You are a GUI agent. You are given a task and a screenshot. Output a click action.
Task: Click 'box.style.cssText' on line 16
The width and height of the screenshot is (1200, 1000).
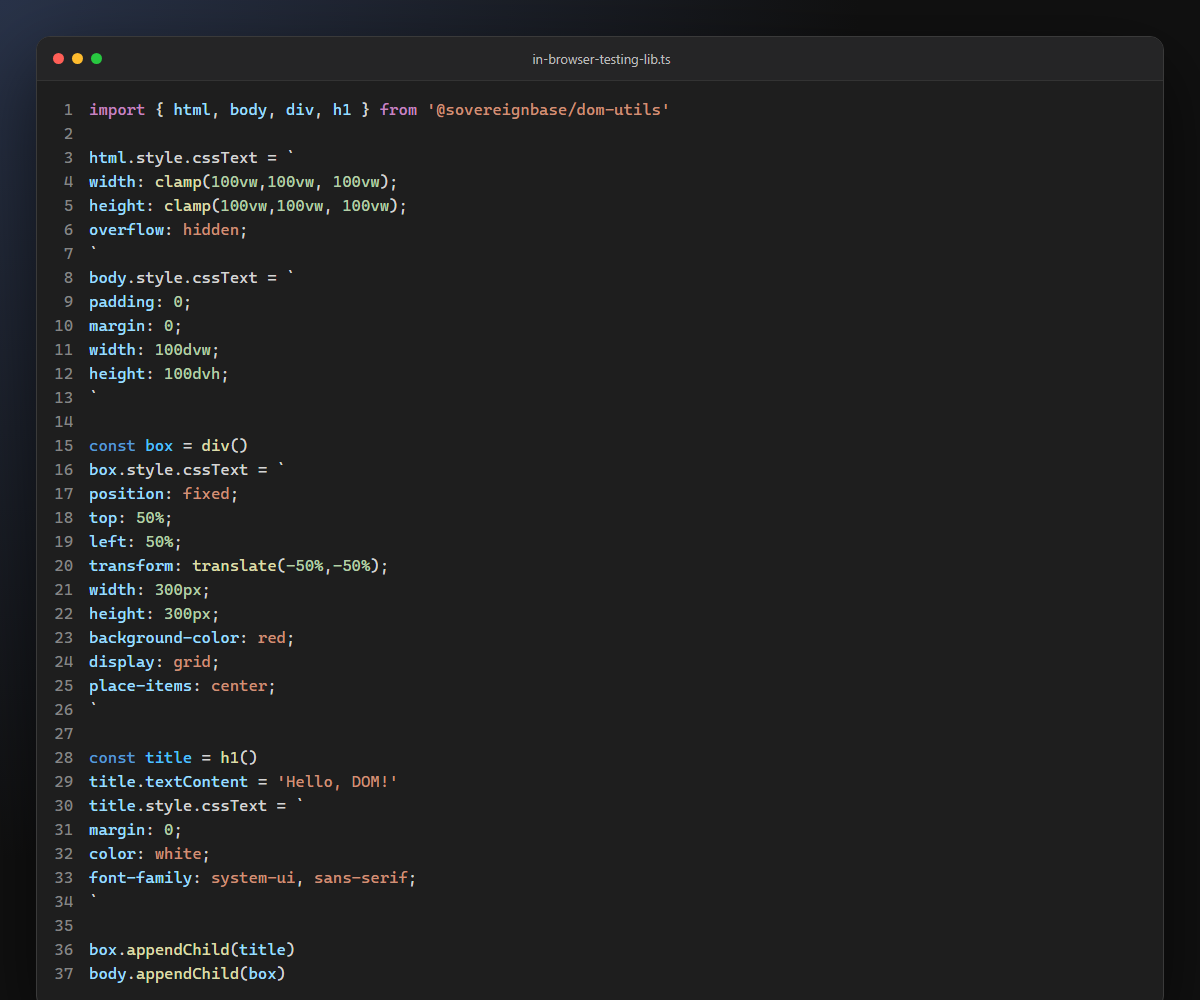coord(169,470)
